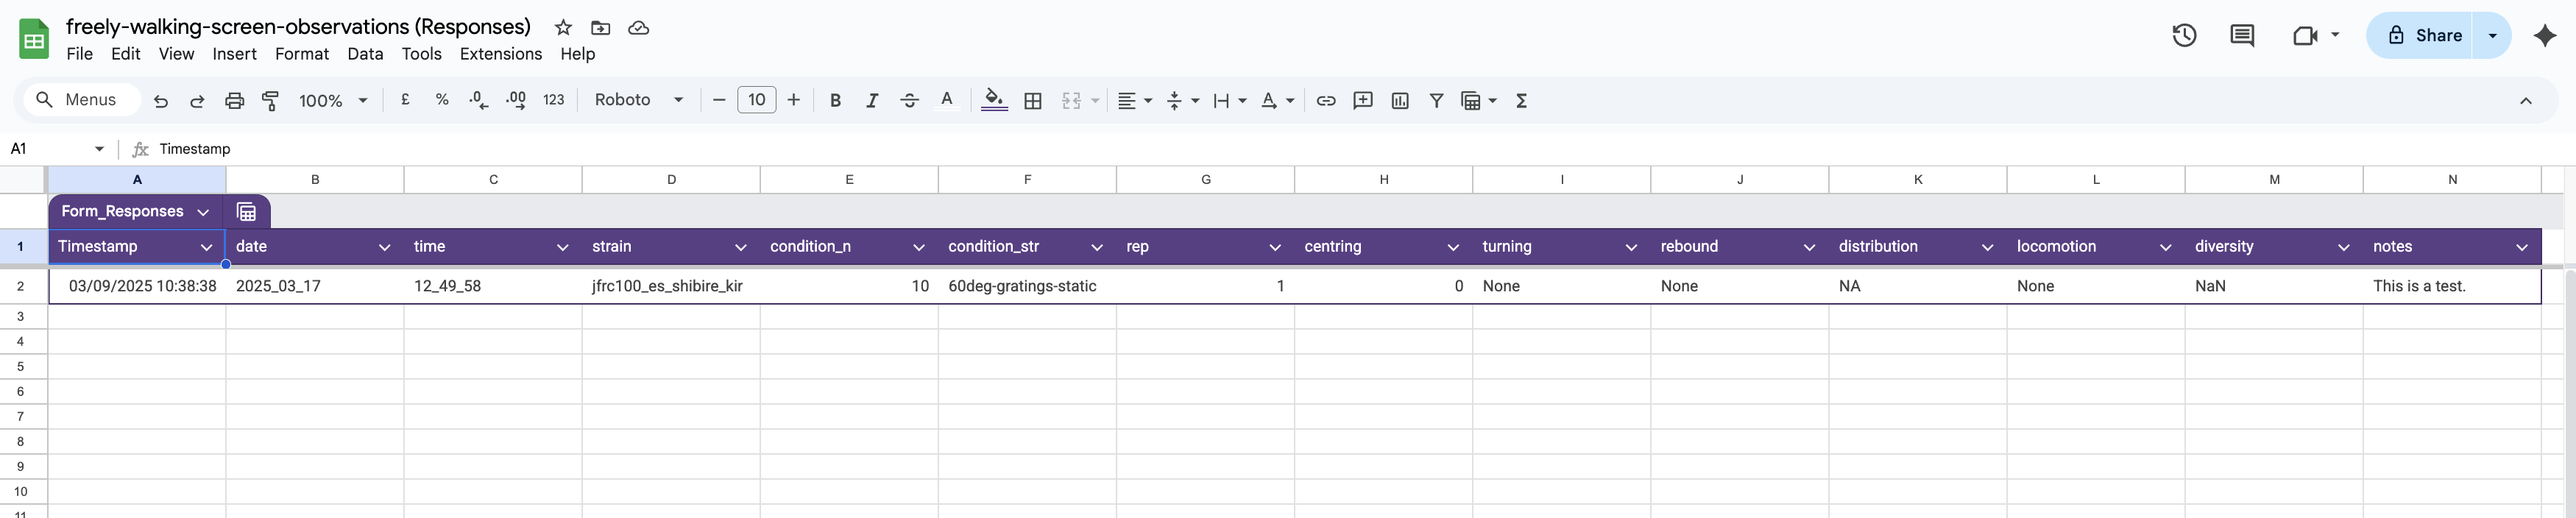Open the strain column dropdown
The width and height of the screenshot is (2576, 518).
[740, 247]
